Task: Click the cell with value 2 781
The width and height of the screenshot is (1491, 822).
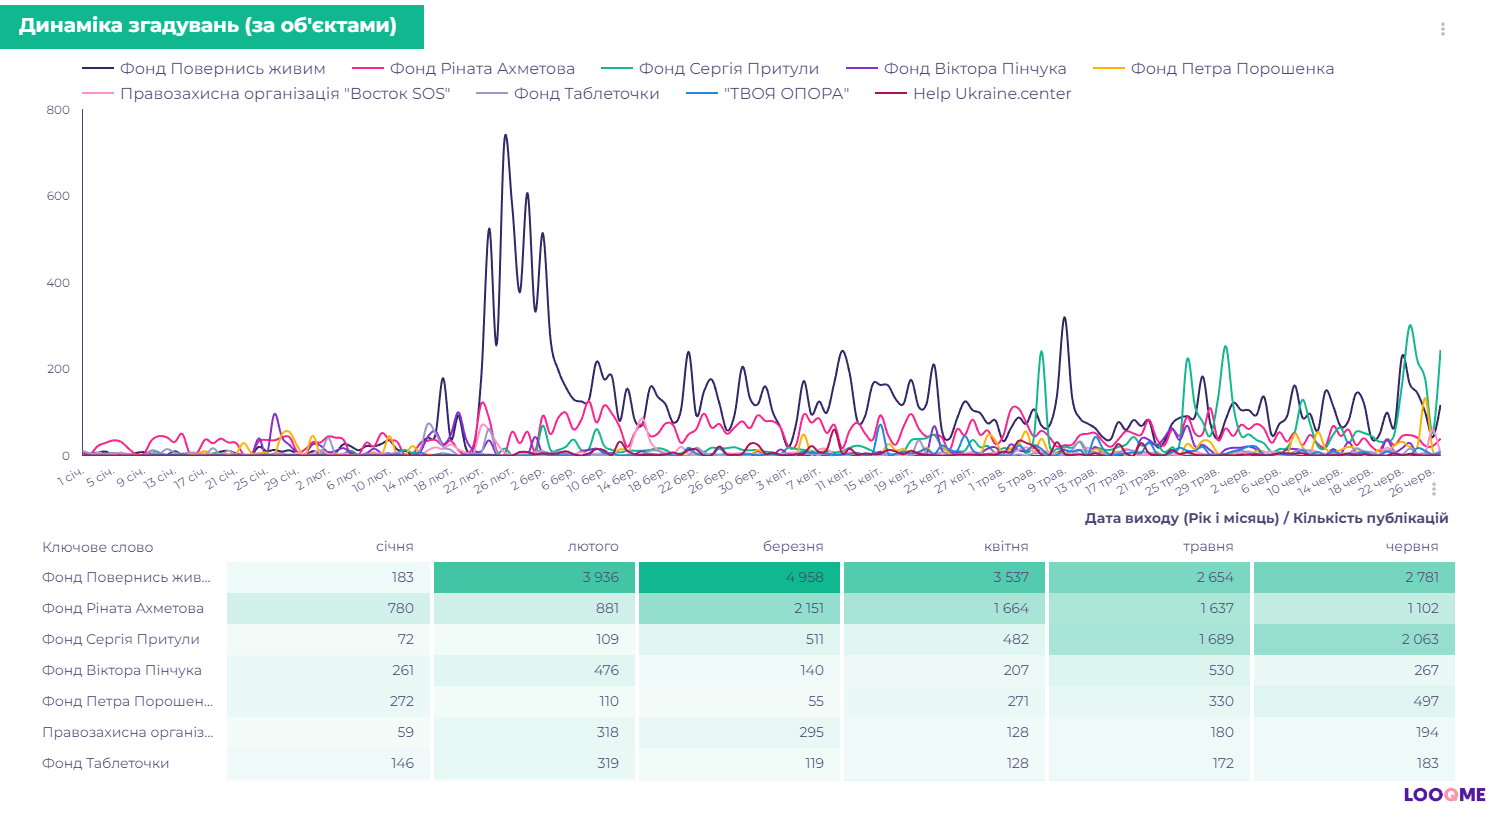Action: (x=1354, y=577)
